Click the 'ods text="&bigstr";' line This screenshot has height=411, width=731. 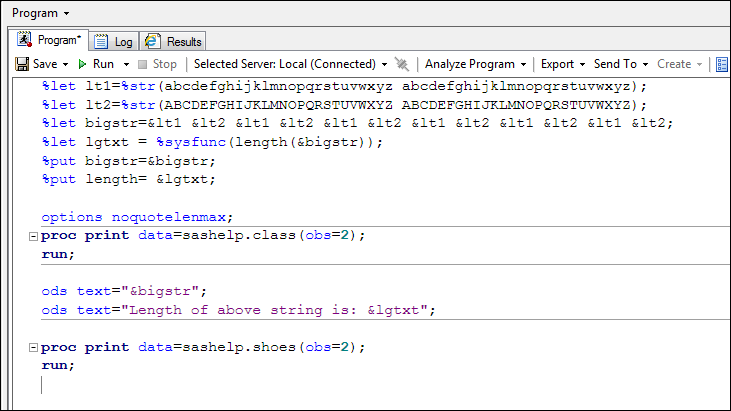point(124,291)
